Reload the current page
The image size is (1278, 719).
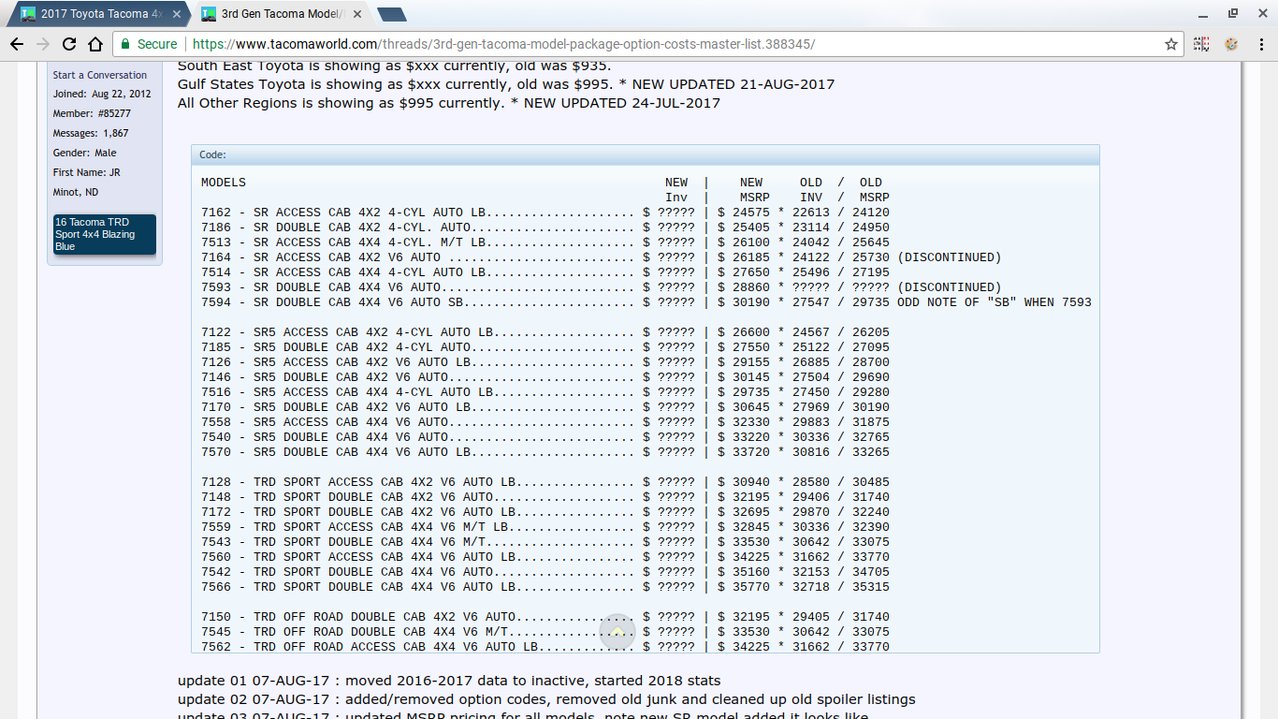[x=69, y=44]
